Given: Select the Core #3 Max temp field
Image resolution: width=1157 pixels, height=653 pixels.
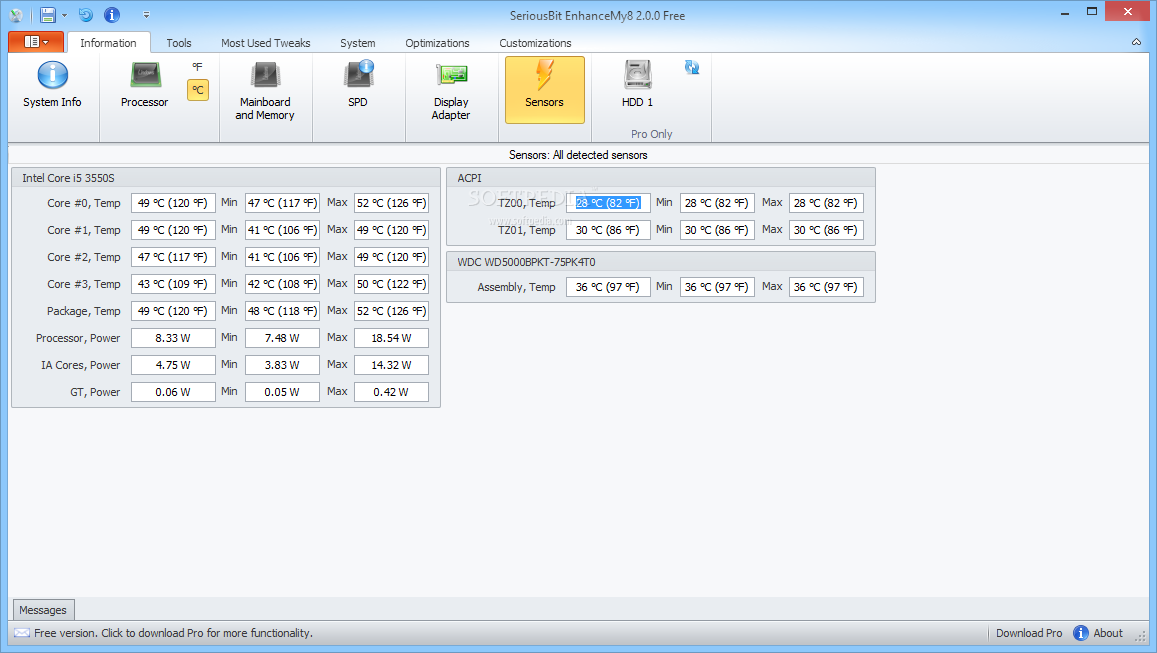Looking at the screenshot, I should click(392, 284).
